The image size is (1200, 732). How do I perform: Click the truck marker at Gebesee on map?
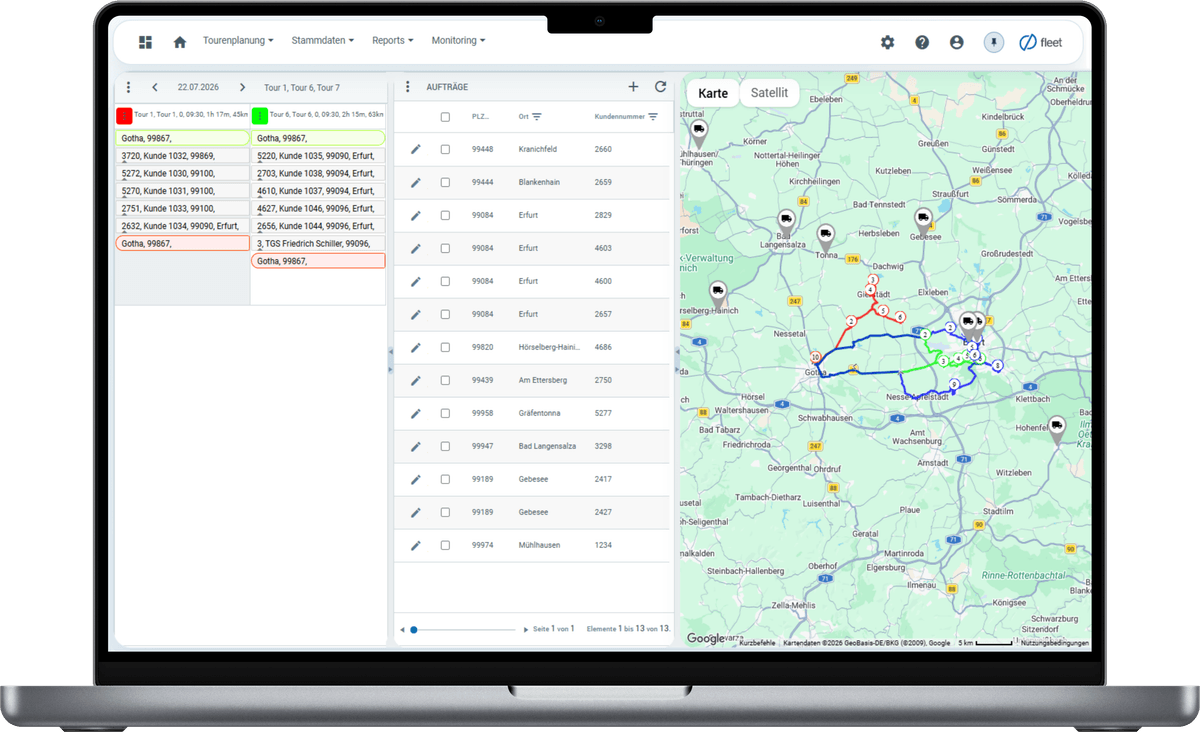(923, 220)
